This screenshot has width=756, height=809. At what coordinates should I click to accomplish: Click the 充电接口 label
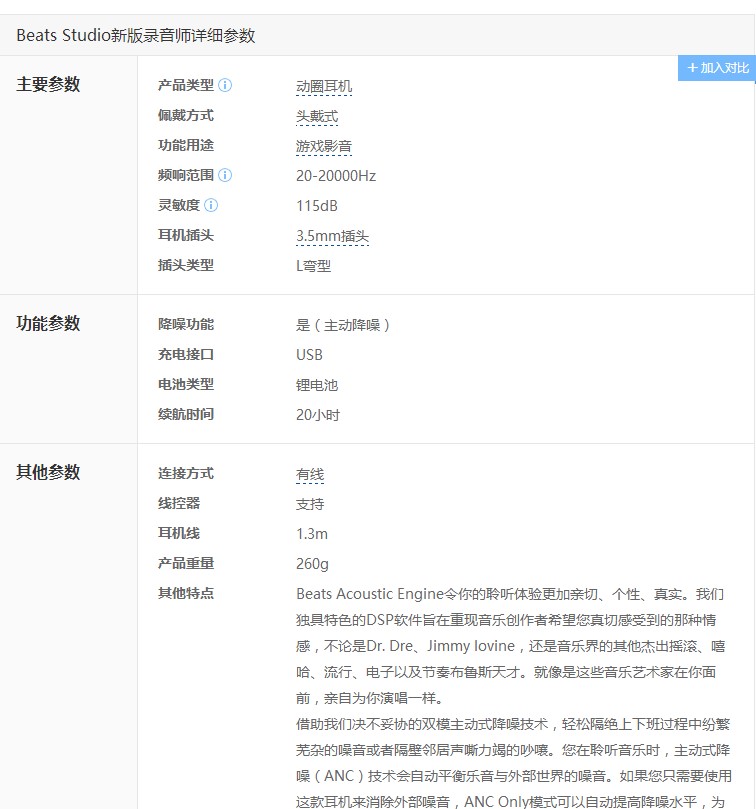coord(186,354)
